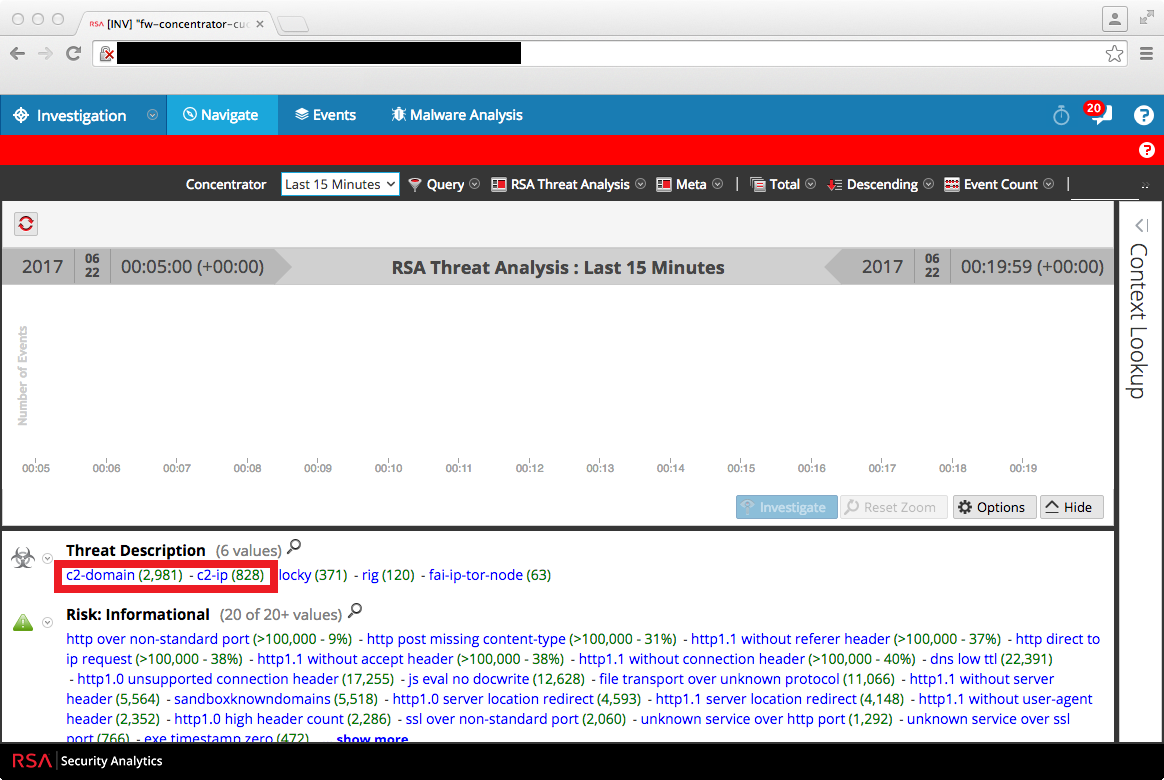Switch to the Events tab
The image size is (1164, 780).
click(x=325, y=115)
